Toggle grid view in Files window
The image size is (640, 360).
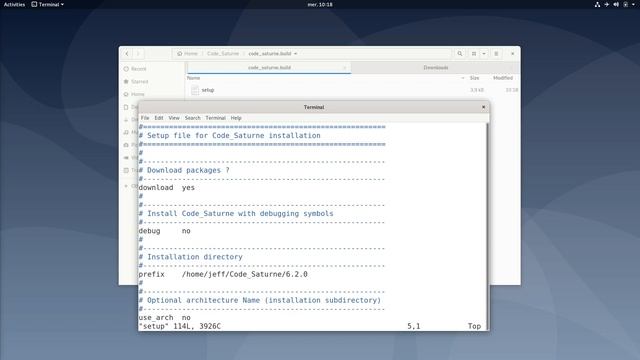click(x=474, y=53)
